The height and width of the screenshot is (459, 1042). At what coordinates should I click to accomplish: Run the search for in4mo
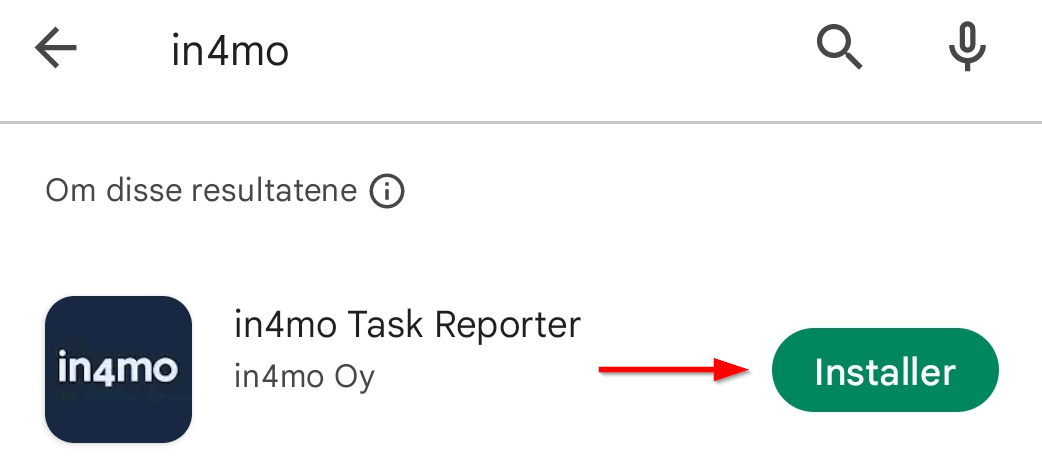tap(839, 47)
